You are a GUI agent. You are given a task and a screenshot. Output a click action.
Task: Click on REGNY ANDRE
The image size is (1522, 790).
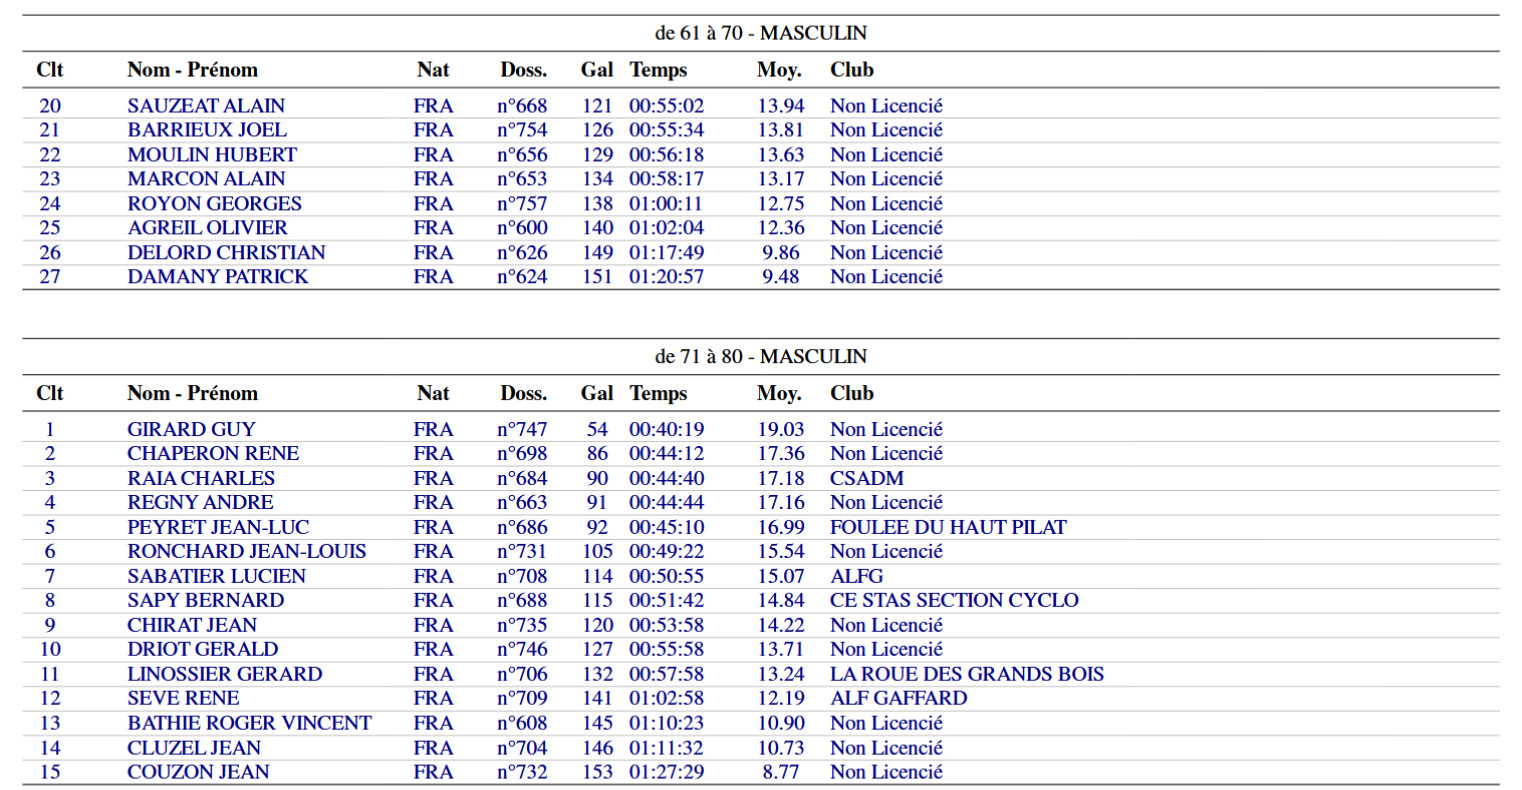coord(200,503)
